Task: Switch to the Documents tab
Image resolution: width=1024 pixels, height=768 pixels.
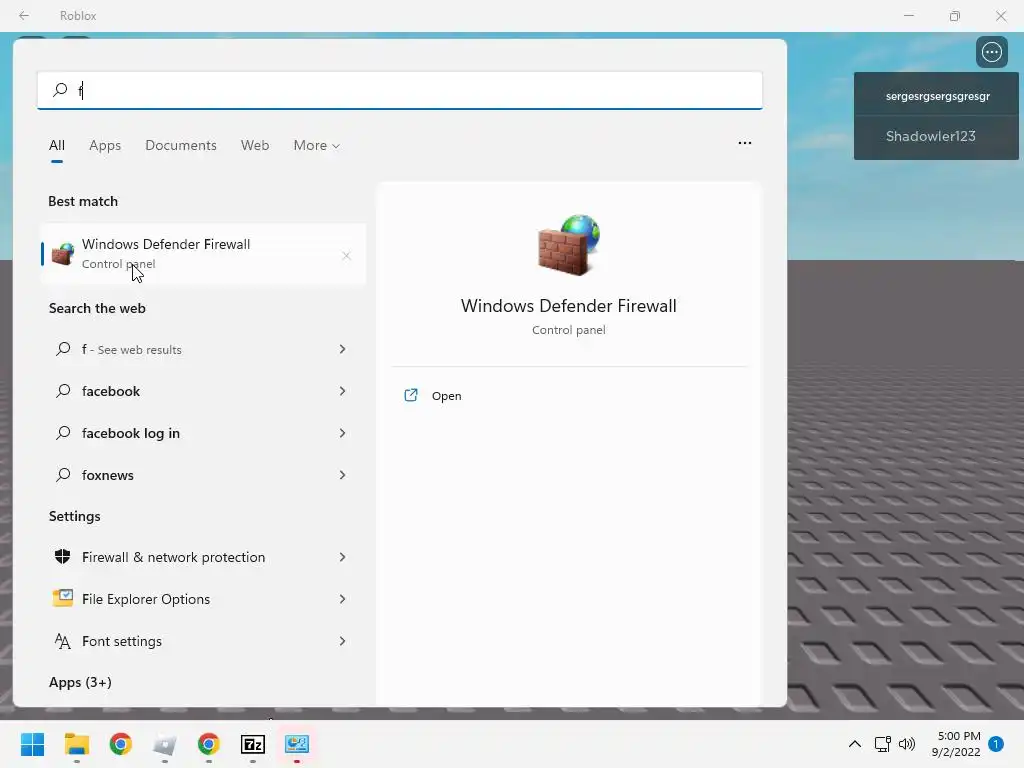Action: point(181,145)
